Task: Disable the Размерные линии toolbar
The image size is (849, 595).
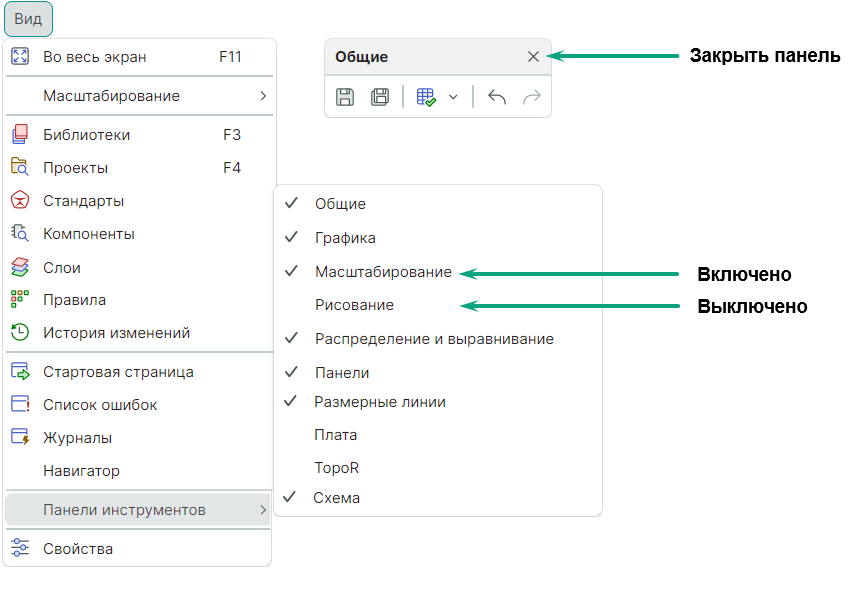Action: 380,402
